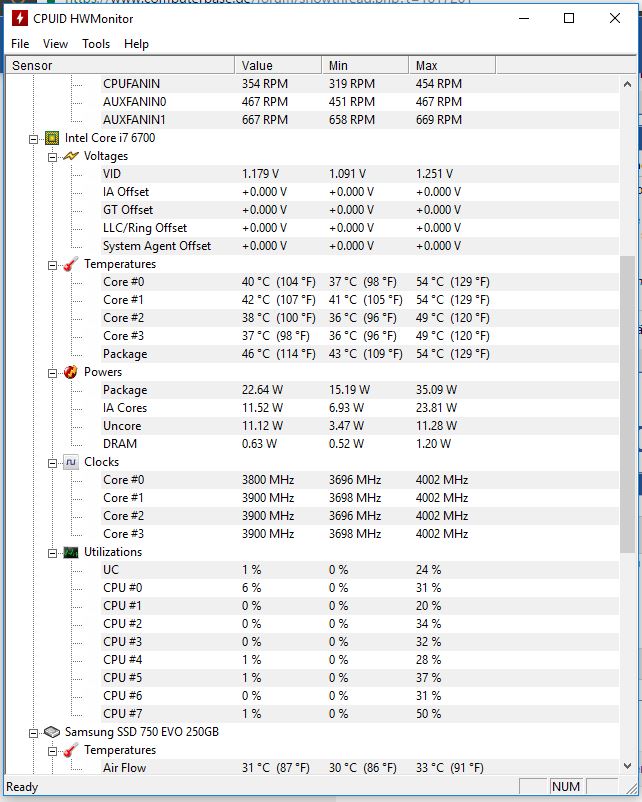642x802 pixels.
Task: Click the scrollbar down arrow
Action: click(x=628, y=766)
